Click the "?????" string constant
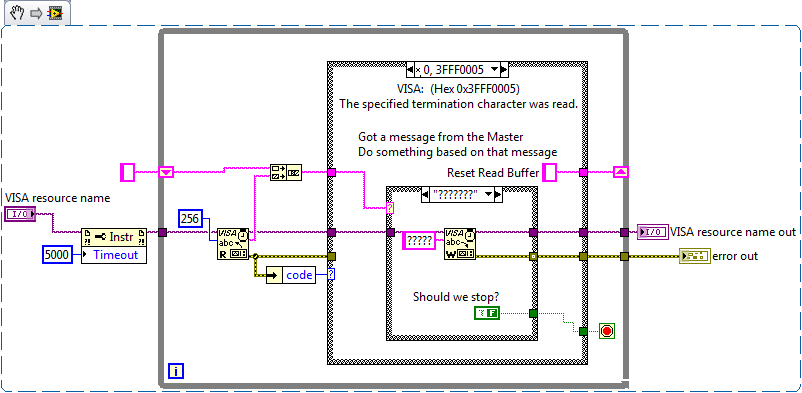Image resolution: width=802 pixels, height=393 pixels. [419, 241]
